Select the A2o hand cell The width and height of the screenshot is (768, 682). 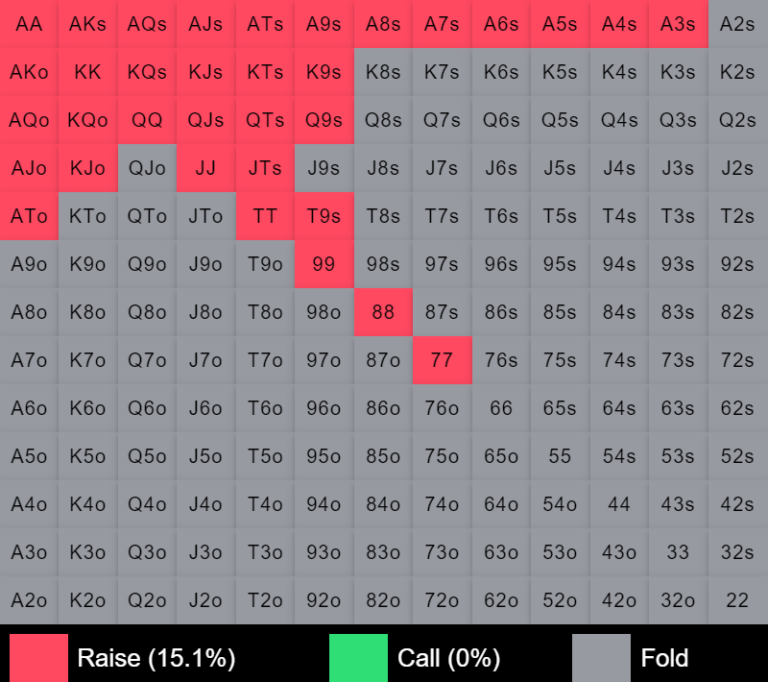point(29,600)
